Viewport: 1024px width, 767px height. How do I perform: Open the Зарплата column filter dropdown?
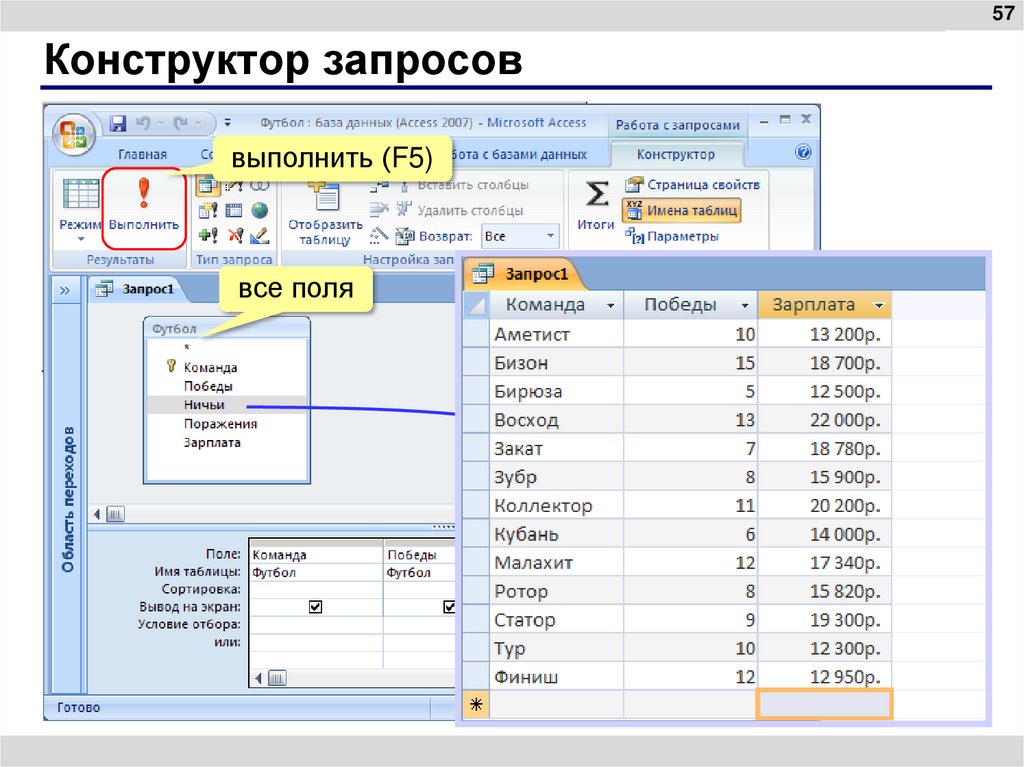[880, 304]
